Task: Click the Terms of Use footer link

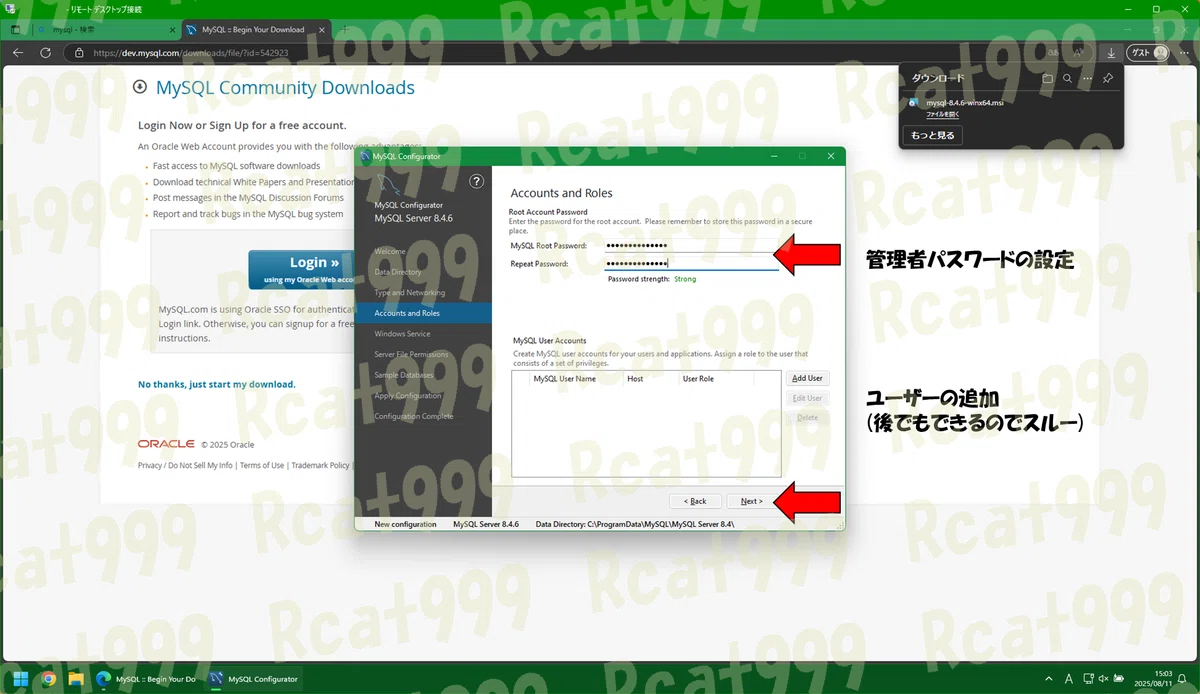Action: point(262,465)
